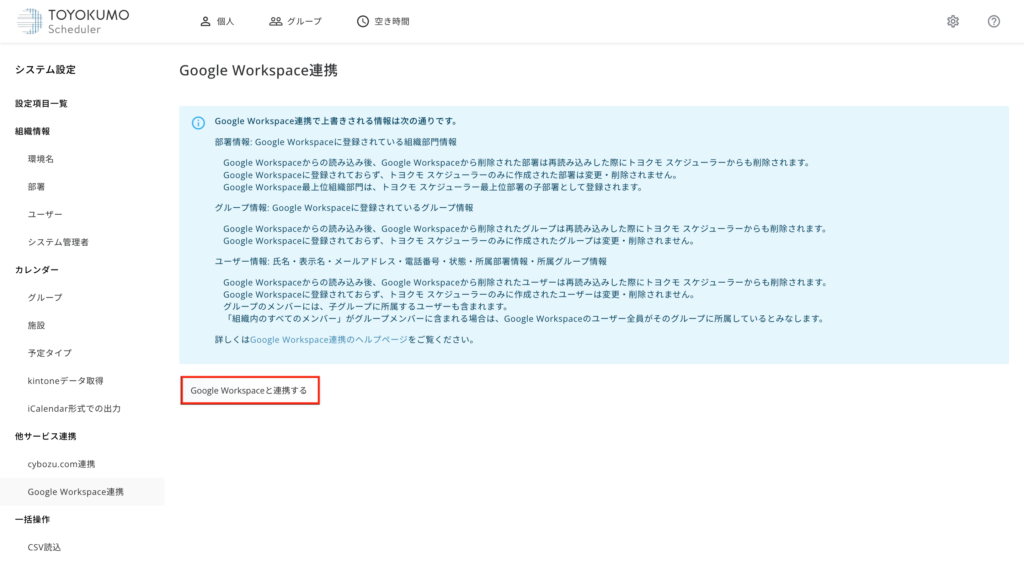
Task: Select 予定タイプ in sidebar
Action: tap(50, 353)
